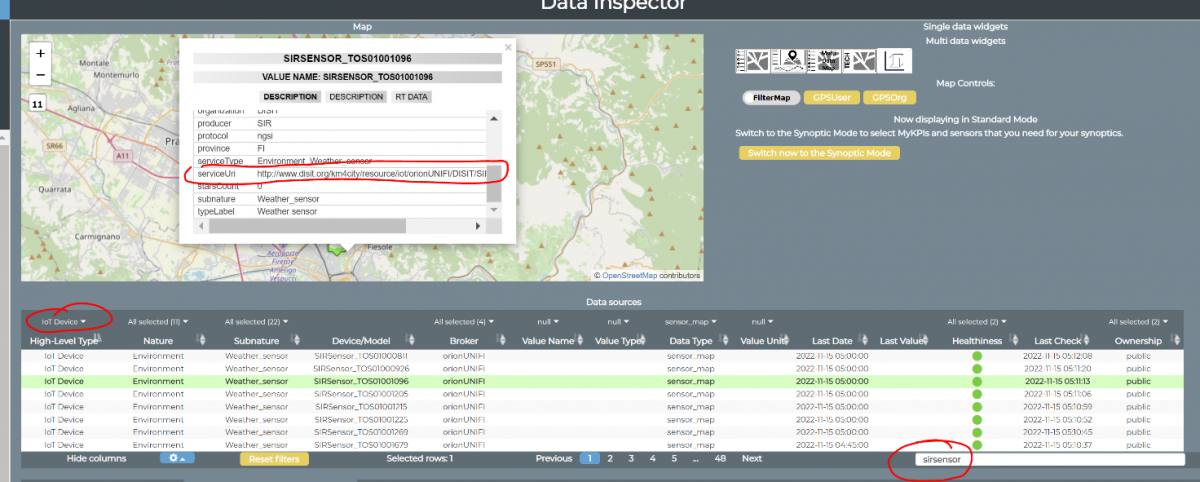Click the search field containing sirsensor
Viewport: 1200px width, 482px height.
(1050, 460)
